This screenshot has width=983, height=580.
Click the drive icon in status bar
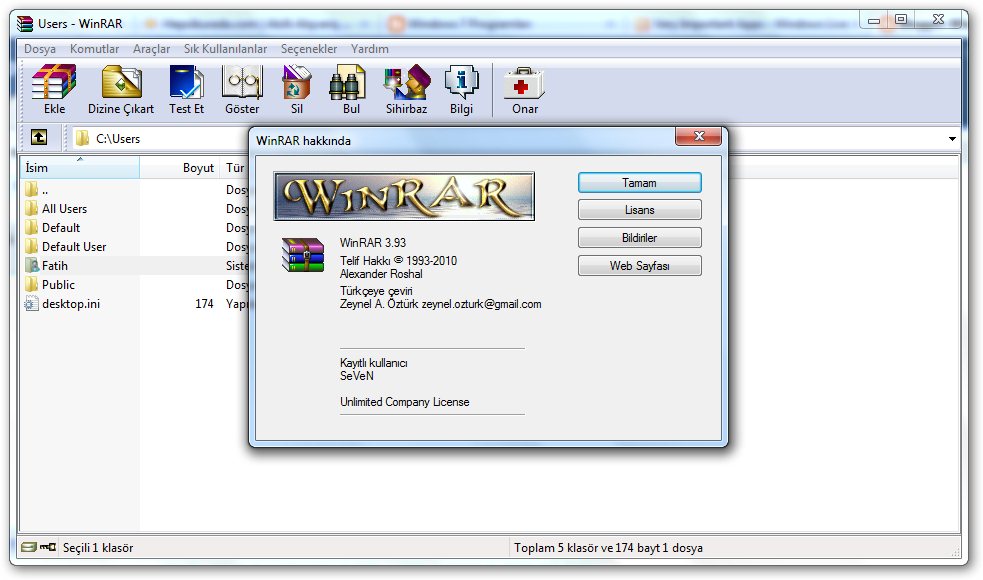pyautogui.click(x=29, y=547)
